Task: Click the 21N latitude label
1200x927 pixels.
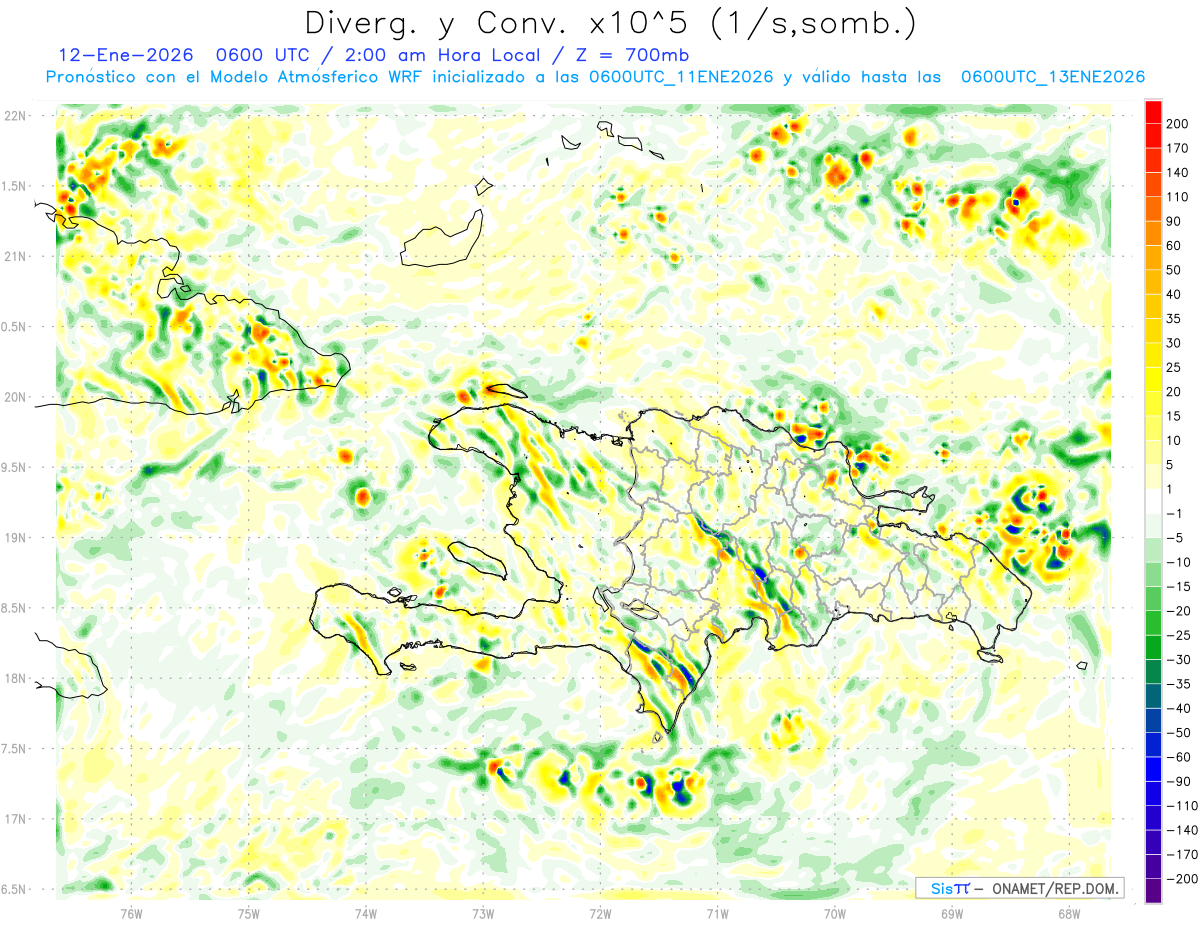Action: [15, 256]
